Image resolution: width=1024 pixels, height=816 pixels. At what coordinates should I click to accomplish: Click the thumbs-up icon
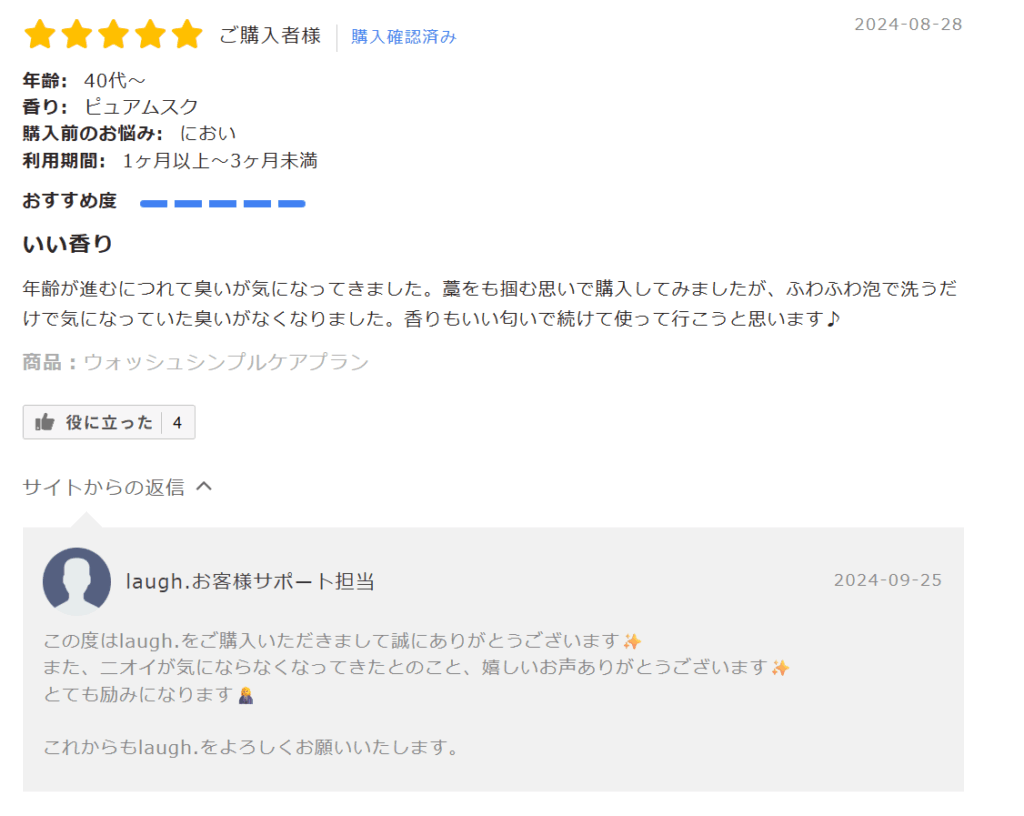(44, 423)
